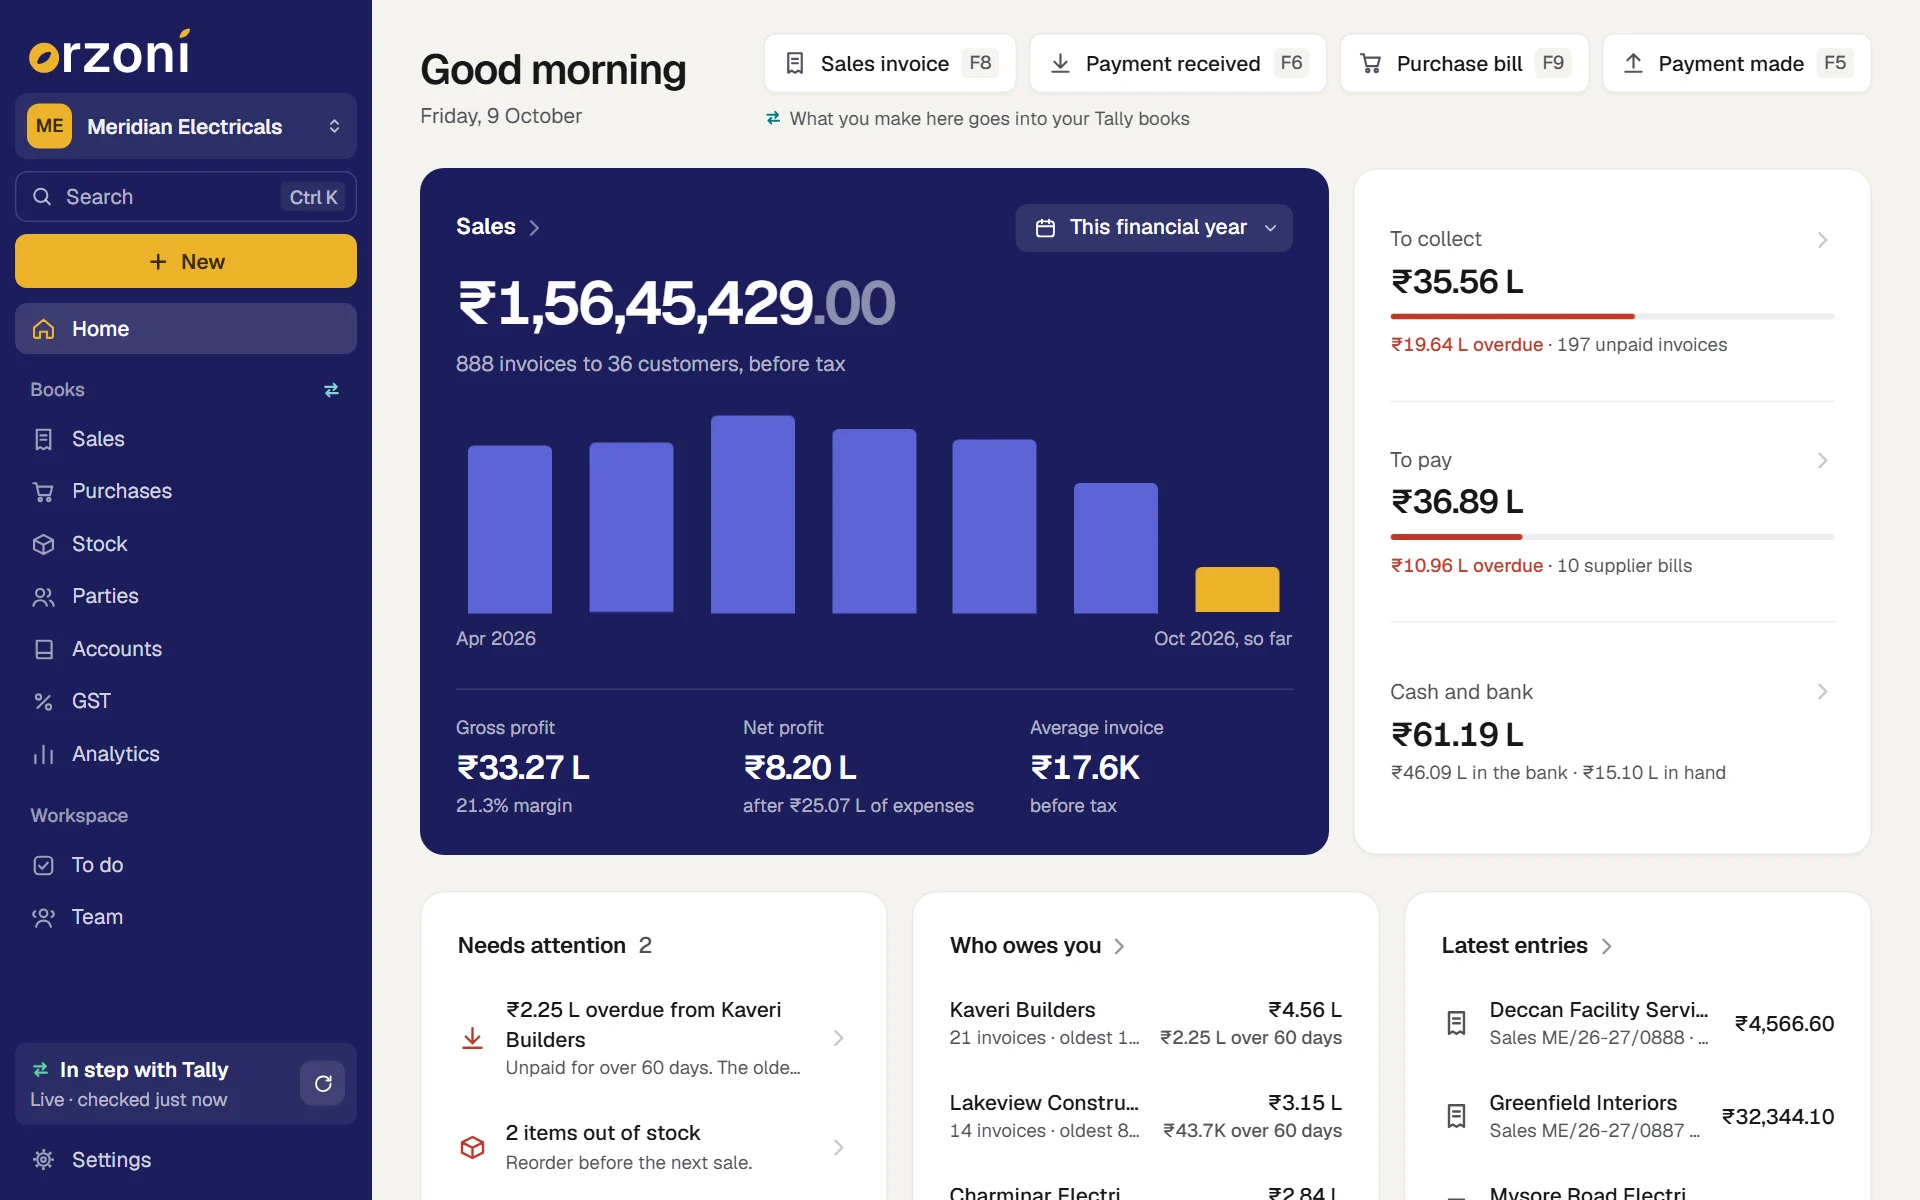Image resolution: width=1920 pixels, height=1200 pixels.
Task: Open Accounts in the sidebar
Action: [186, 649]
